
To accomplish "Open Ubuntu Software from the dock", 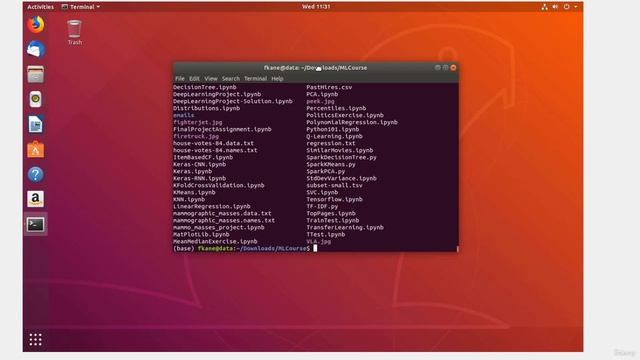I will pos(36,149).
